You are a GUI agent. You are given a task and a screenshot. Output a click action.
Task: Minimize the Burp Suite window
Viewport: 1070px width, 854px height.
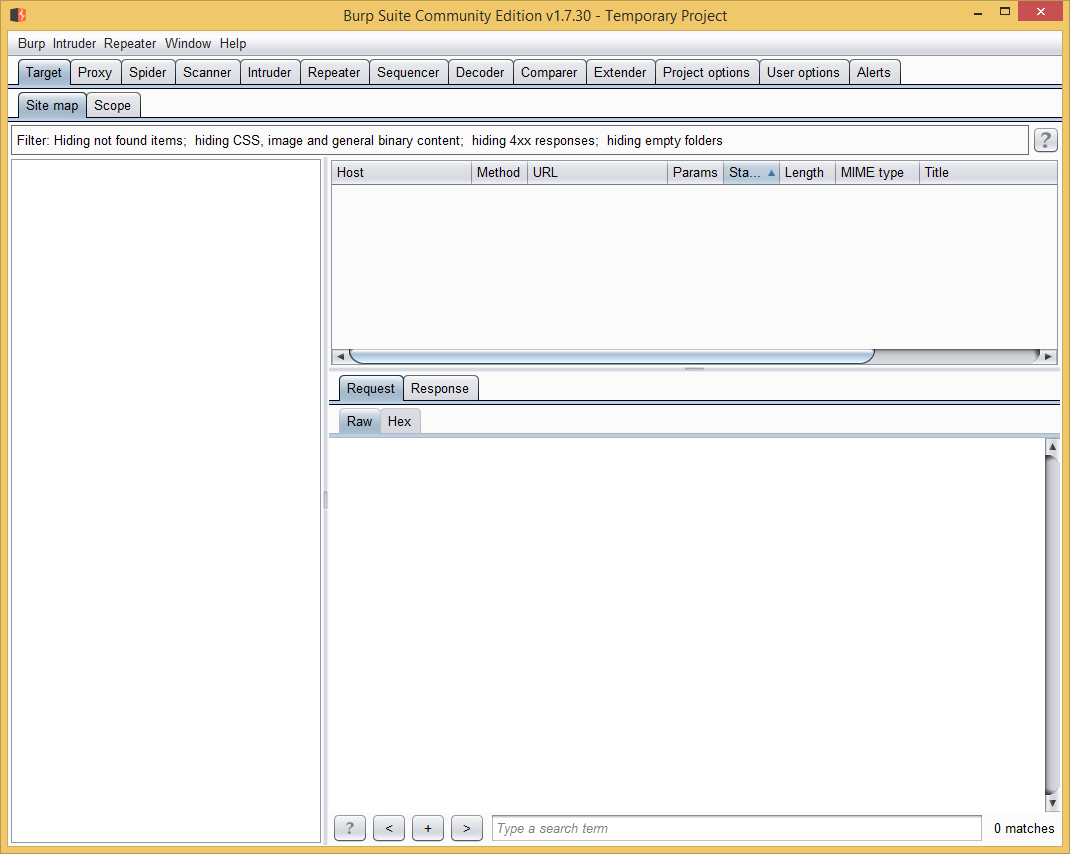click(x=978, y=13)
